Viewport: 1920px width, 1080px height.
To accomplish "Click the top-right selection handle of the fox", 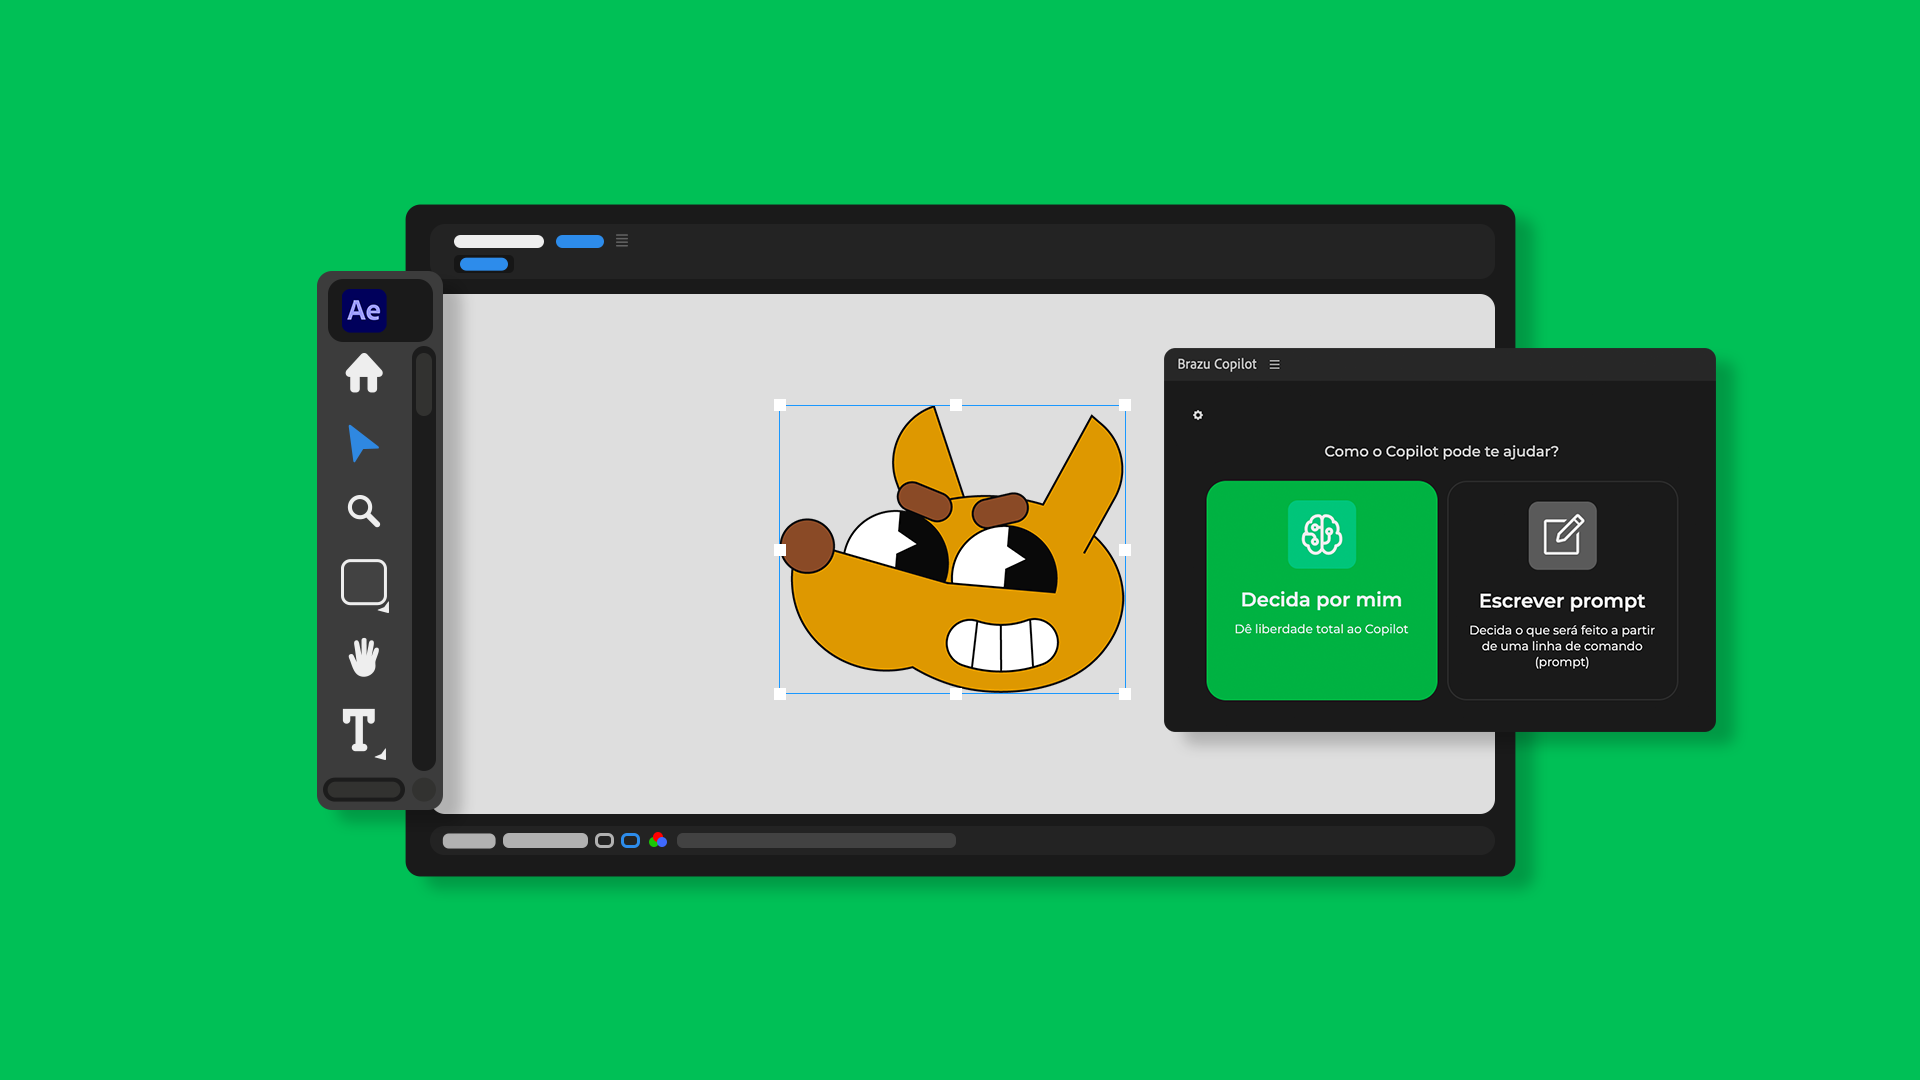I will tap(1125, 405).
